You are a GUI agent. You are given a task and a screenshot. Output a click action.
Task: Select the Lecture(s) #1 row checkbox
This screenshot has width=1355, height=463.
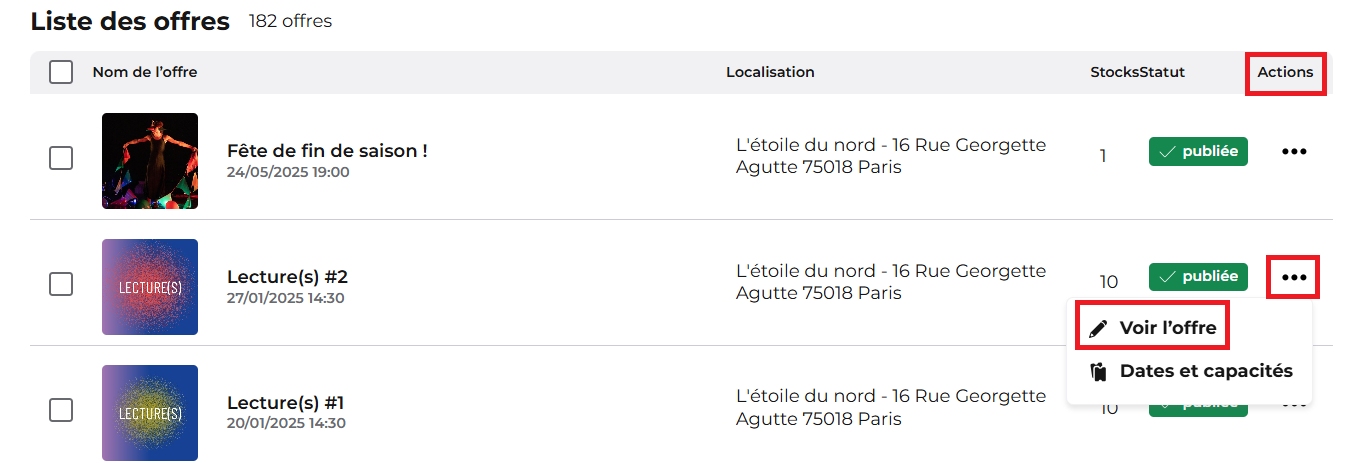click(61, 410)
